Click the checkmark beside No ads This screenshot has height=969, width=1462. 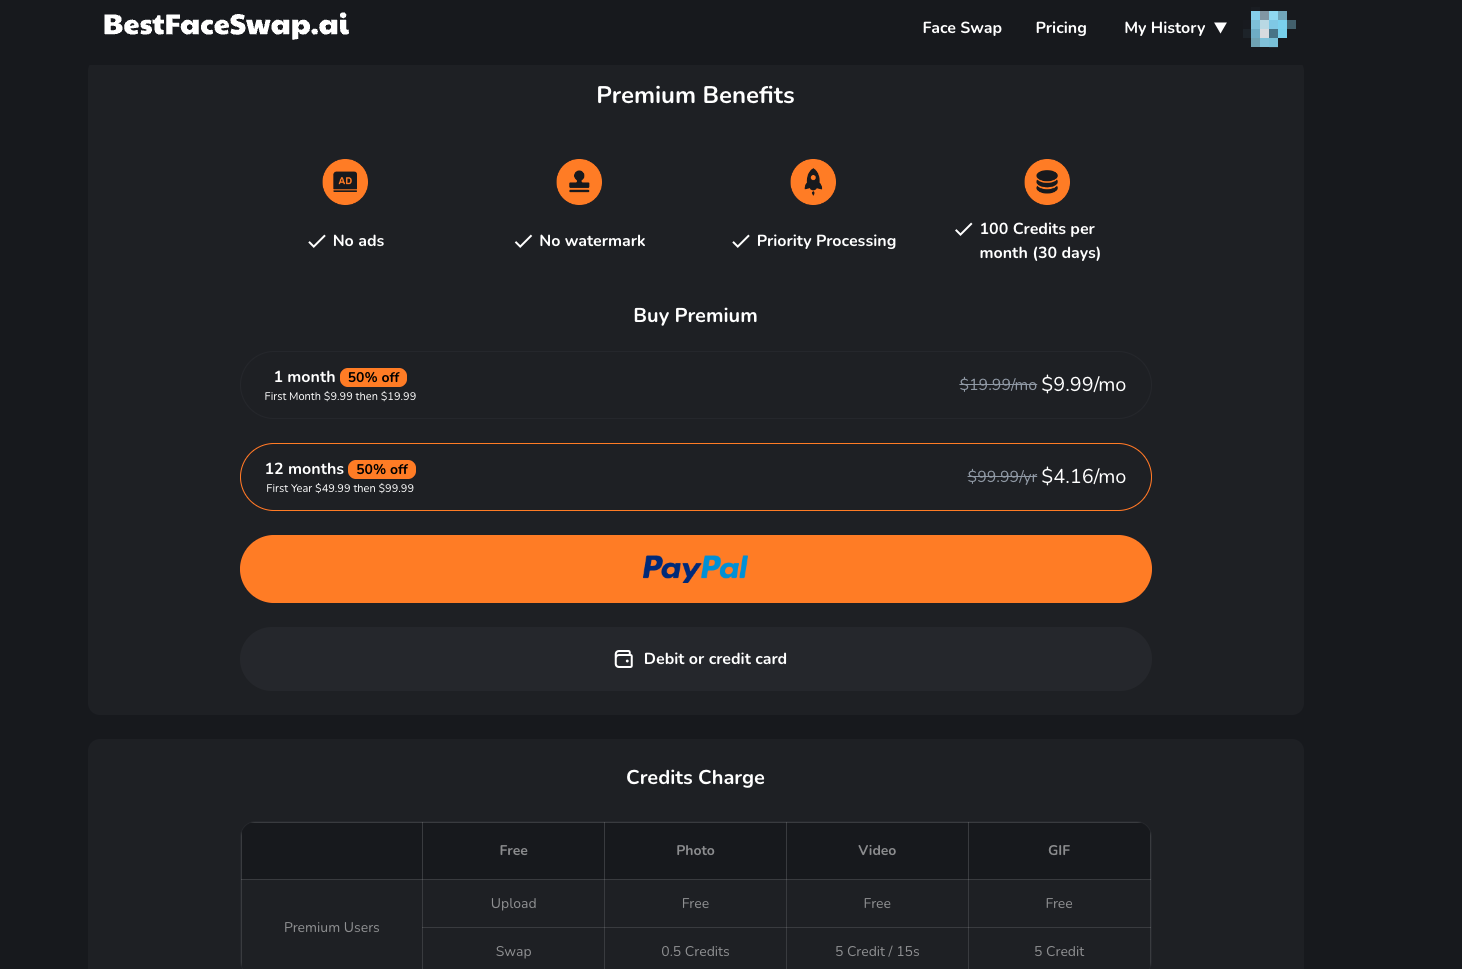tap(316, 241)
